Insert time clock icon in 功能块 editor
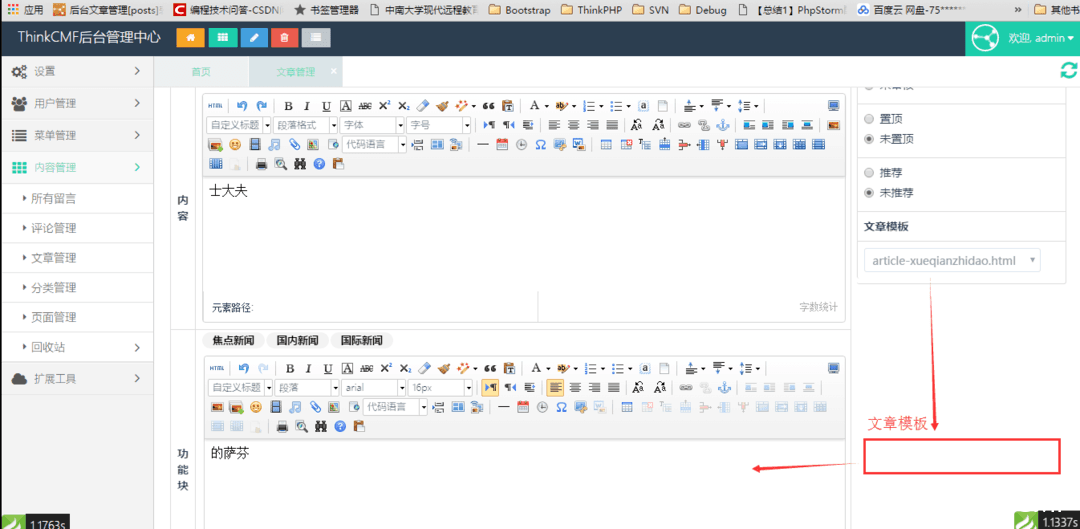 click(542, 407)
